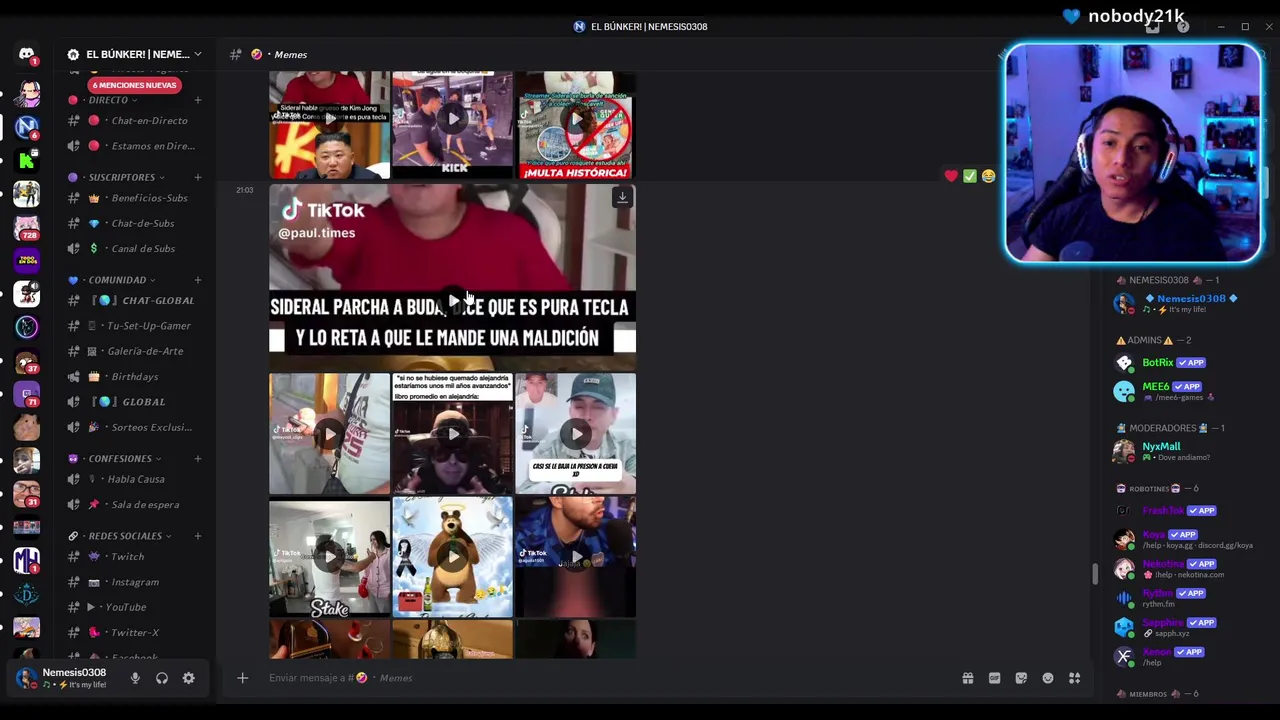Viewport: 1280px width, 720px height.
Task: Open the apps launcher icon in message bar
Action: (1074, 678)
